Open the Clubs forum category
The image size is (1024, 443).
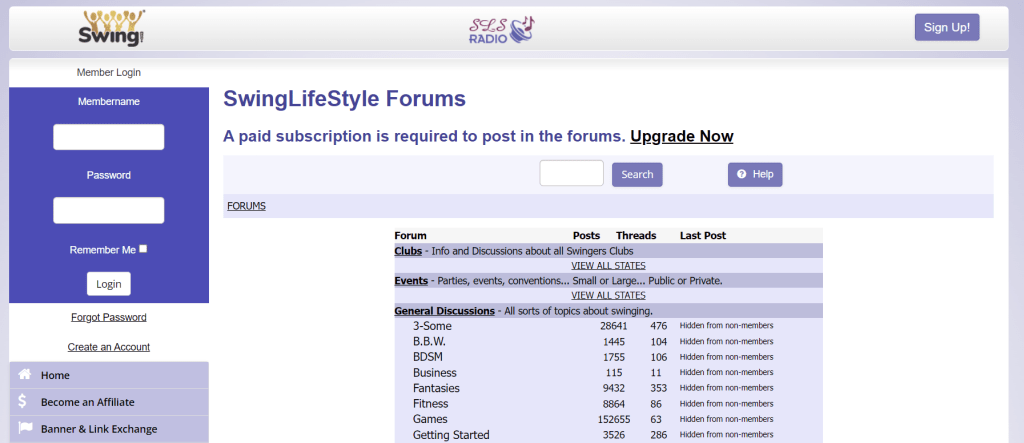click(408, 251)
